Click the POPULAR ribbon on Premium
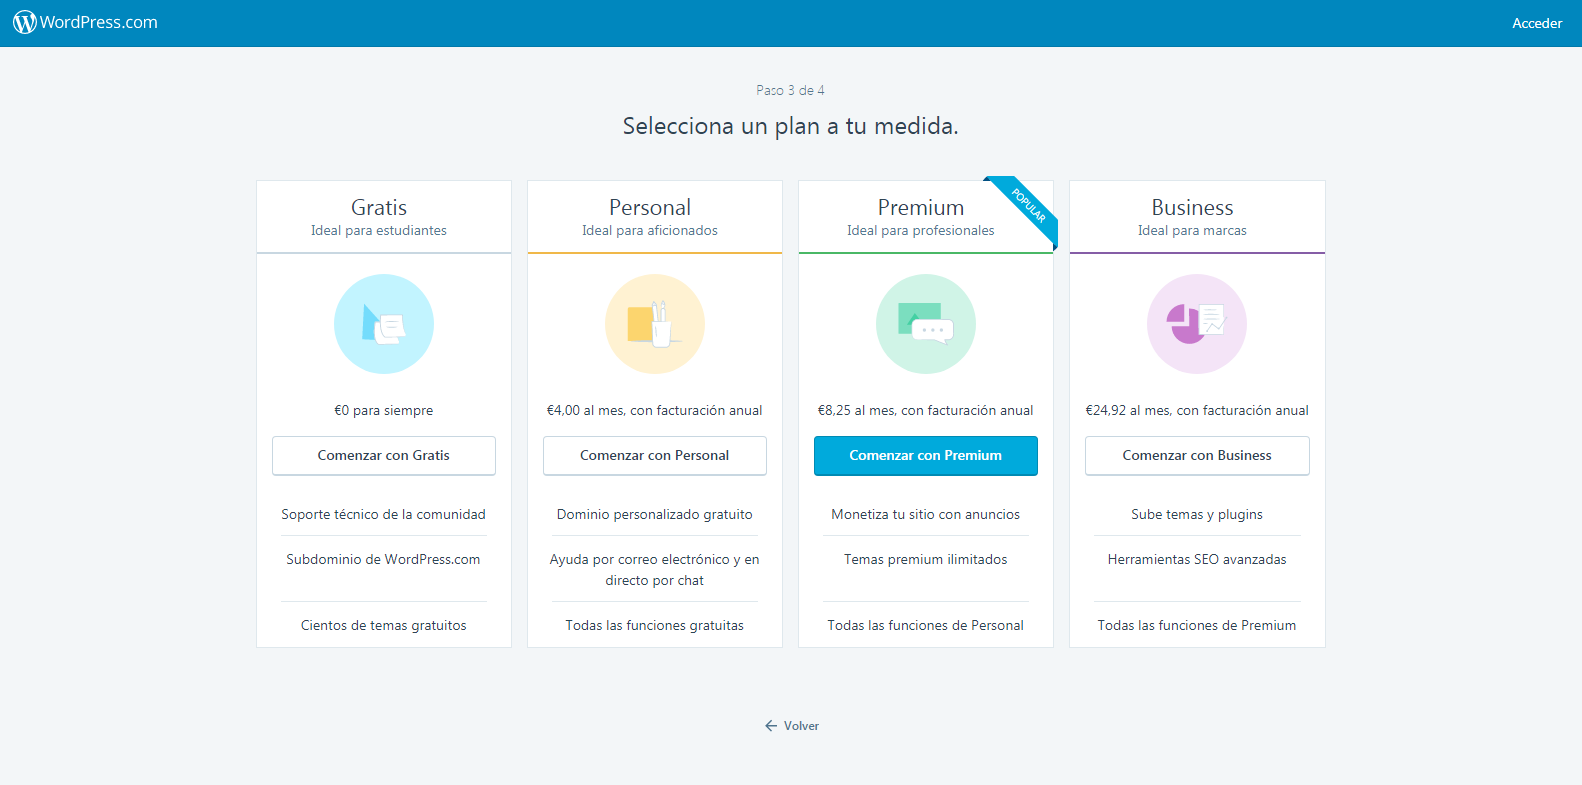1582x785 pixels. coord(1026,208)
